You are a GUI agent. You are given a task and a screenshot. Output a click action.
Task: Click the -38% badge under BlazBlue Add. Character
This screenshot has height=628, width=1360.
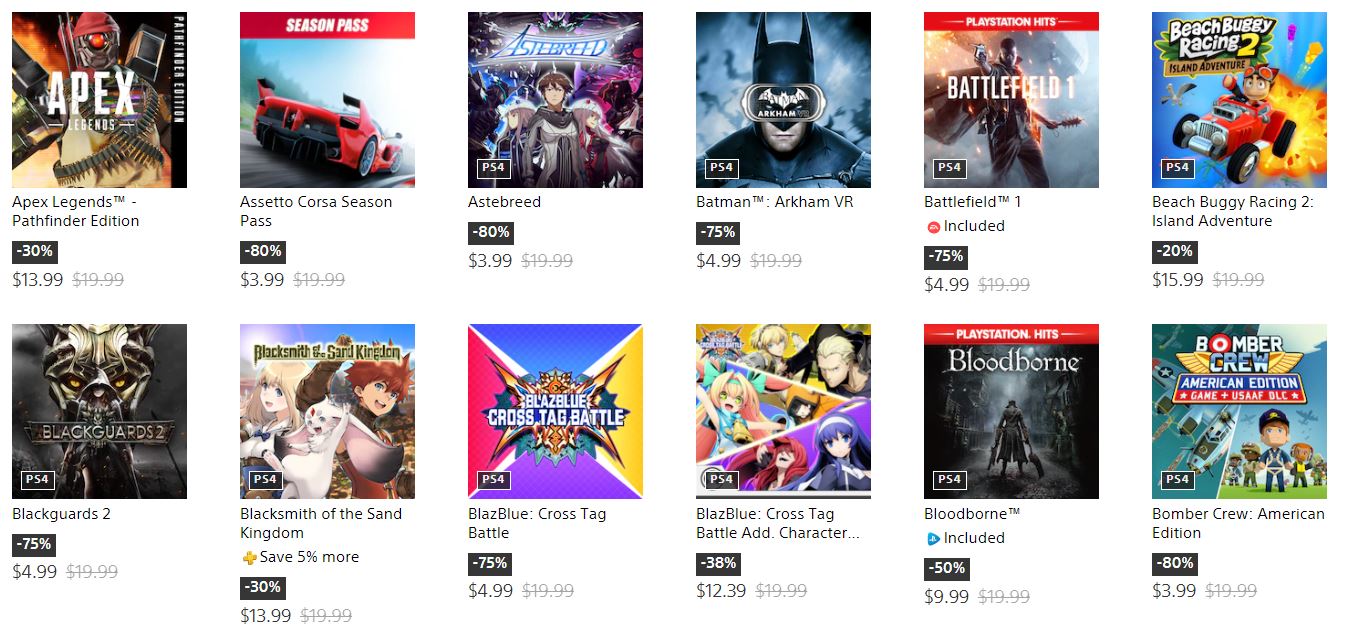pos(717,563)
